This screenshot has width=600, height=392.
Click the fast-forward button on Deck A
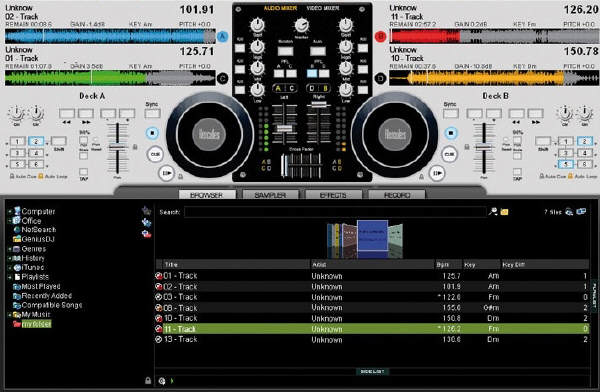(x=86, y=113)
